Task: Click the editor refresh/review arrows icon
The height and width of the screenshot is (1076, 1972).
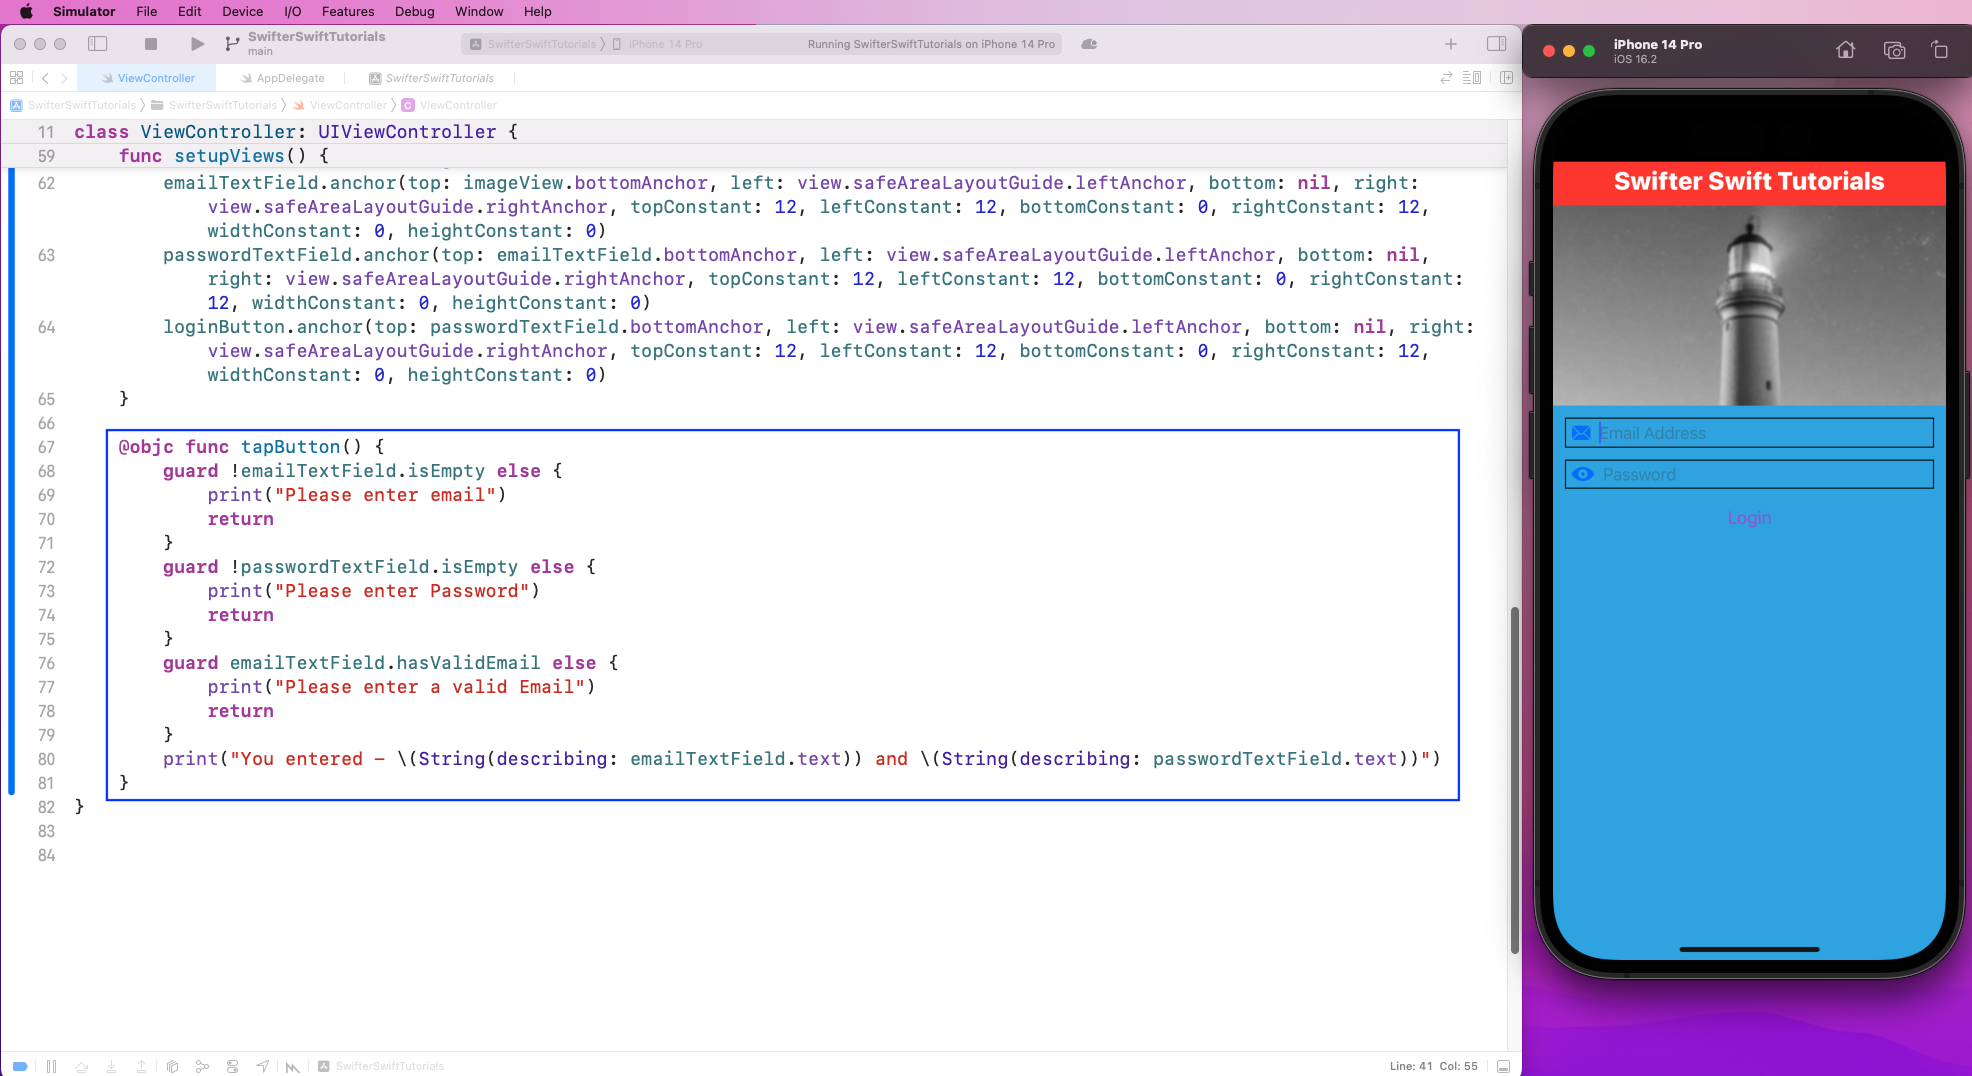Action: point(1446,78)
